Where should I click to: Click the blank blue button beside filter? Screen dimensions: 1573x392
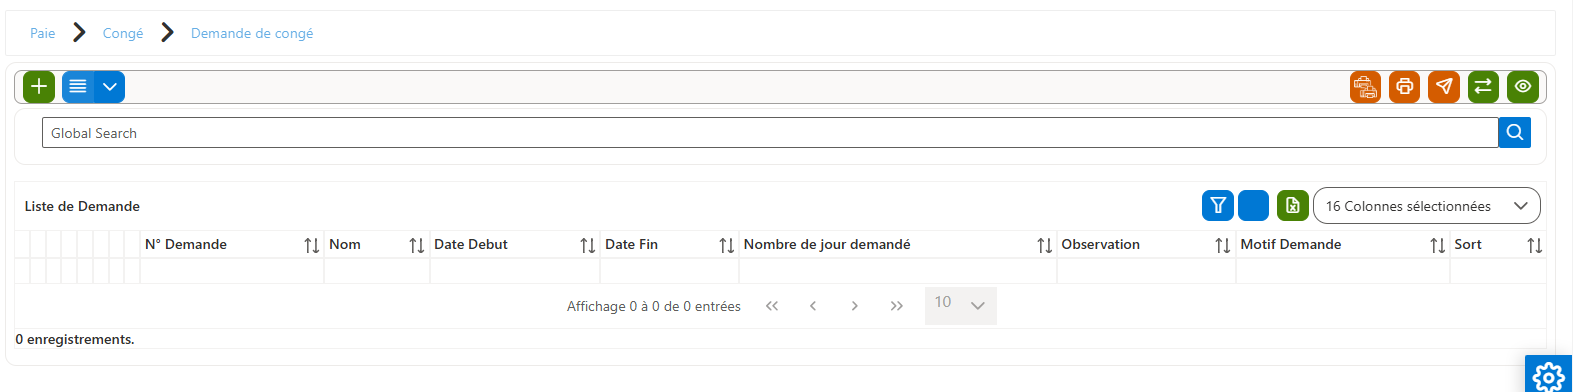click(x=1253, y=205)
